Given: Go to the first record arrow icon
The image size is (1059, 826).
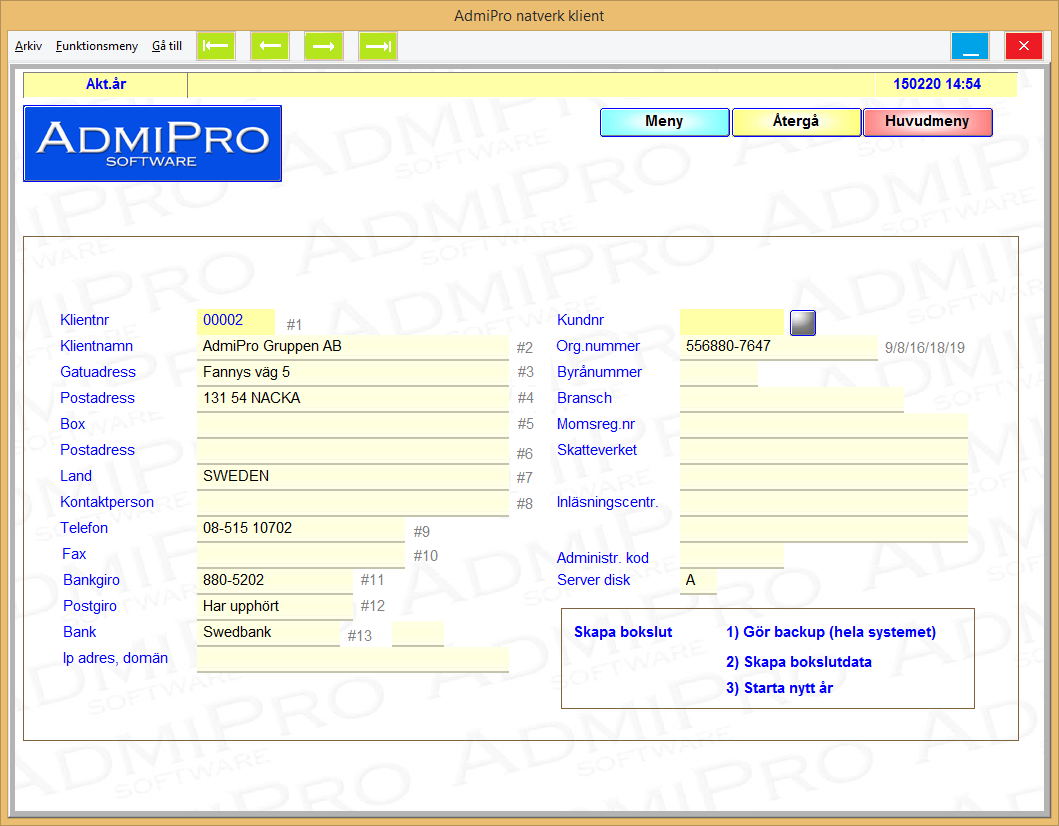Looking at the screenshot, I should [216, 46].
